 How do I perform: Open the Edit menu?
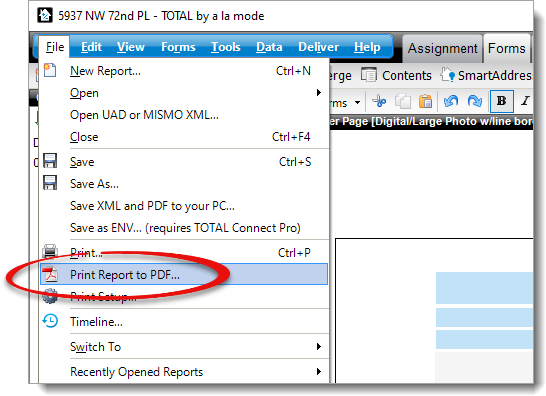[x=91, y=47]
